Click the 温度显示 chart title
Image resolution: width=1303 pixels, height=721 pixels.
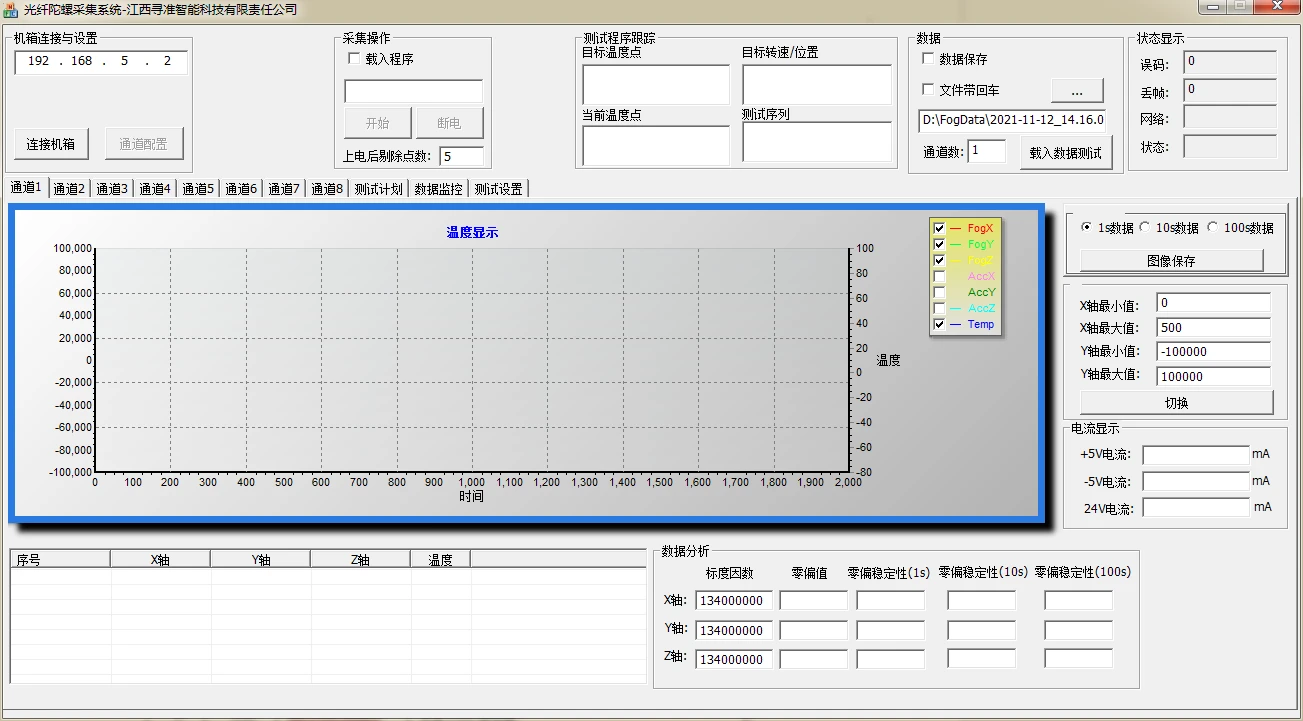[x=472, y=233]
